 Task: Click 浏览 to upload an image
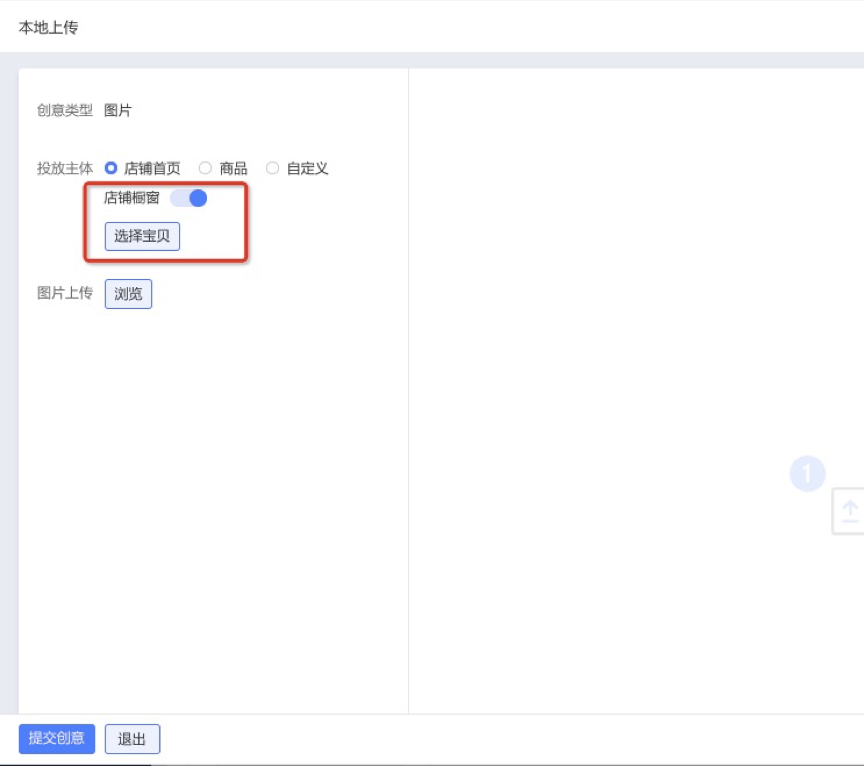(128, 294)
